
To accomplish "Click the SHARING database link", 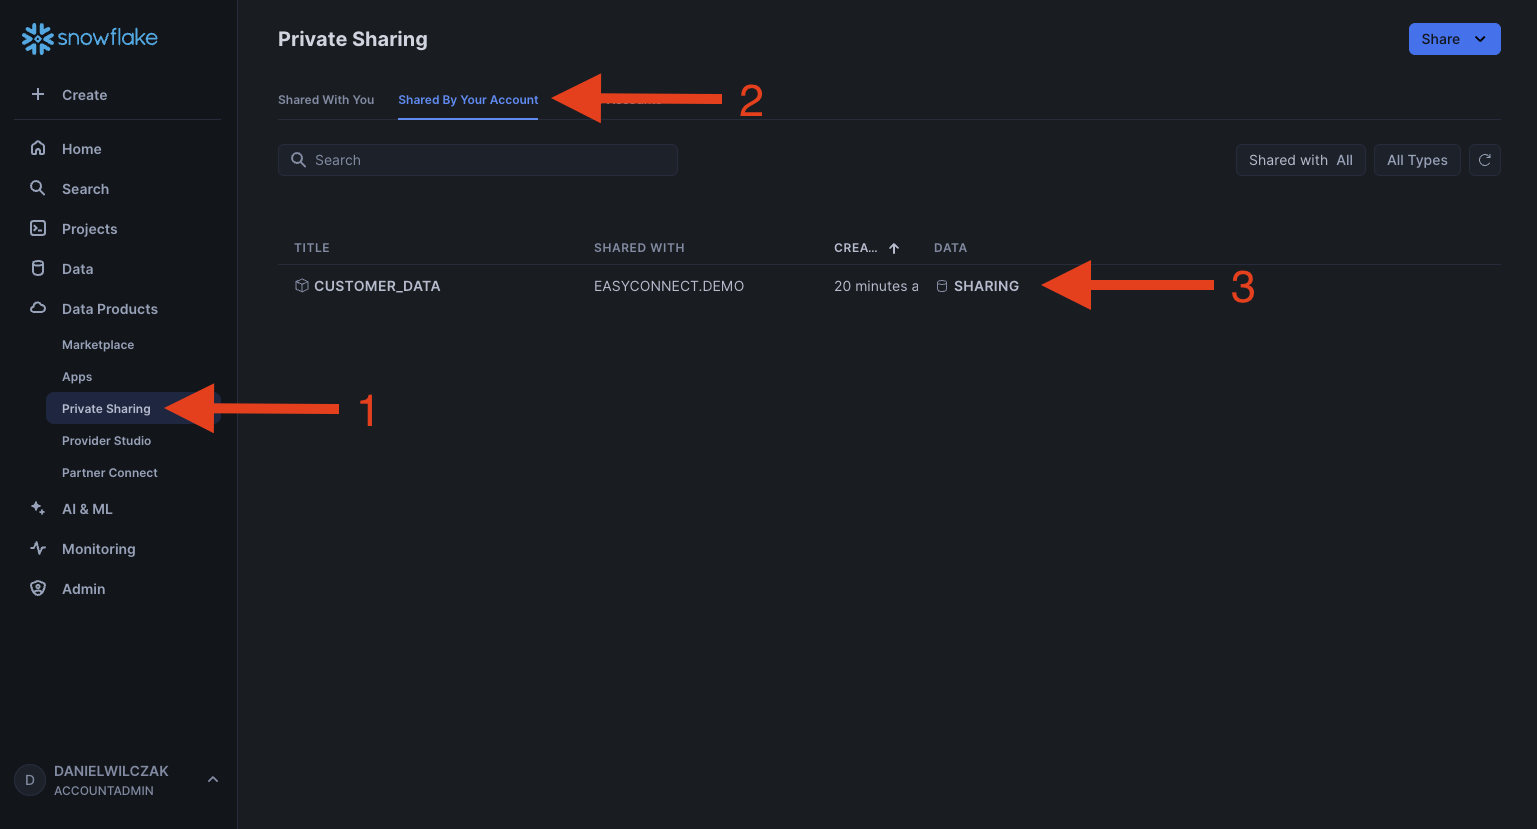I will click(985, 286).
